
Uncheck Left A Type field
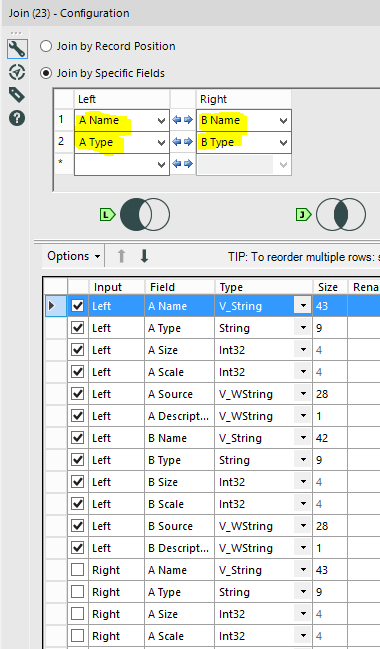click(77, 328)
